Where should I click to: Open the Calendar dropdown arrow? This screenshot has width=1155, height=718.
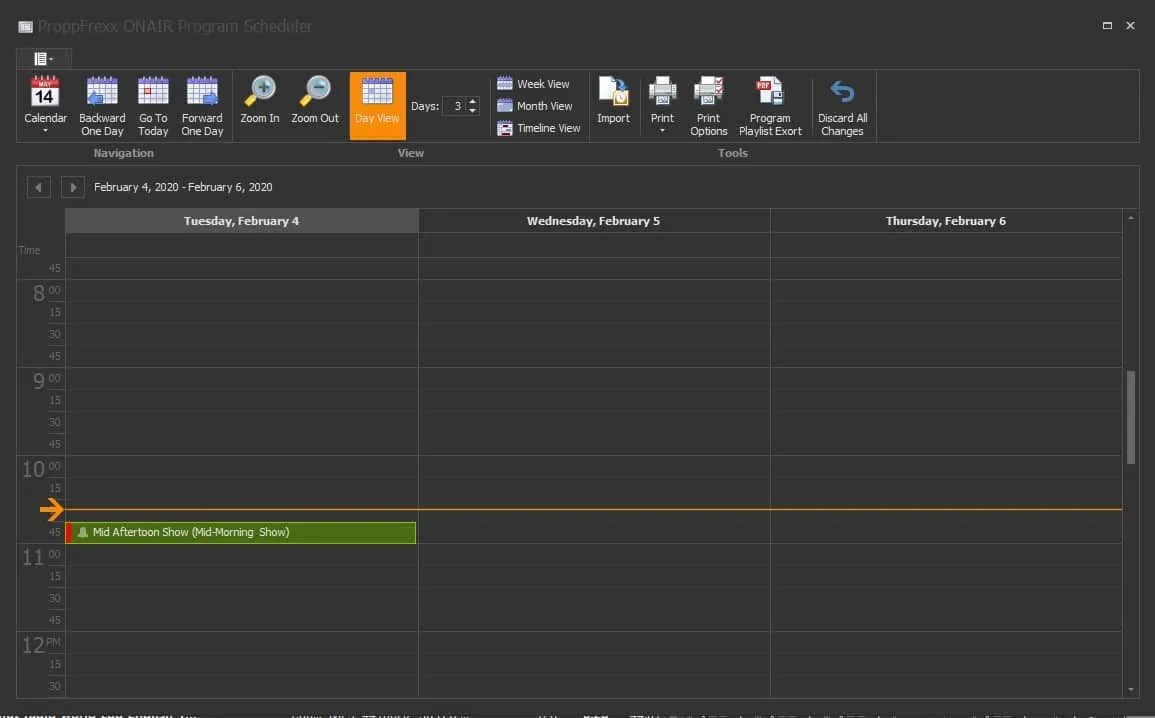(x=45, y=133)
